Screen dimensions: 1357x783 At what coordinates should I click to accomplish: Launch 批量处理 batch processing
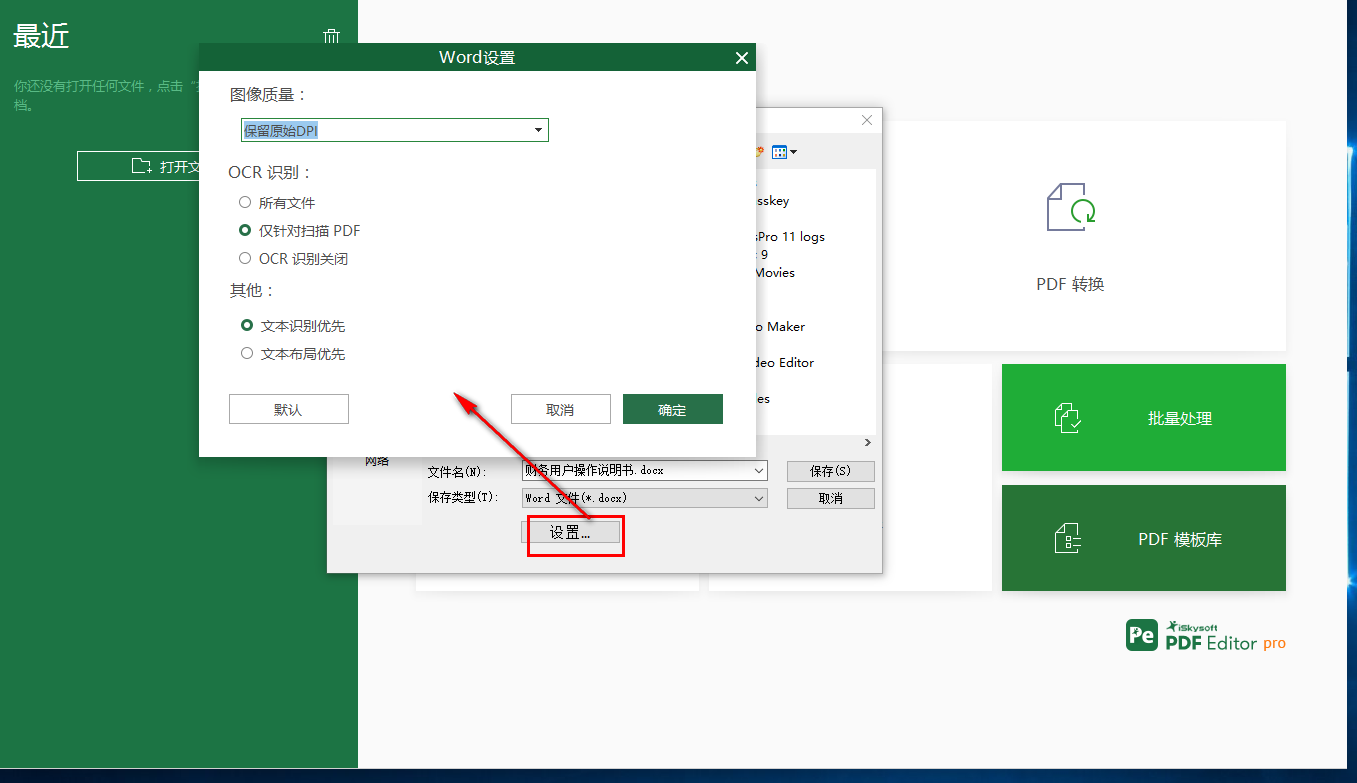[1143, 417]
